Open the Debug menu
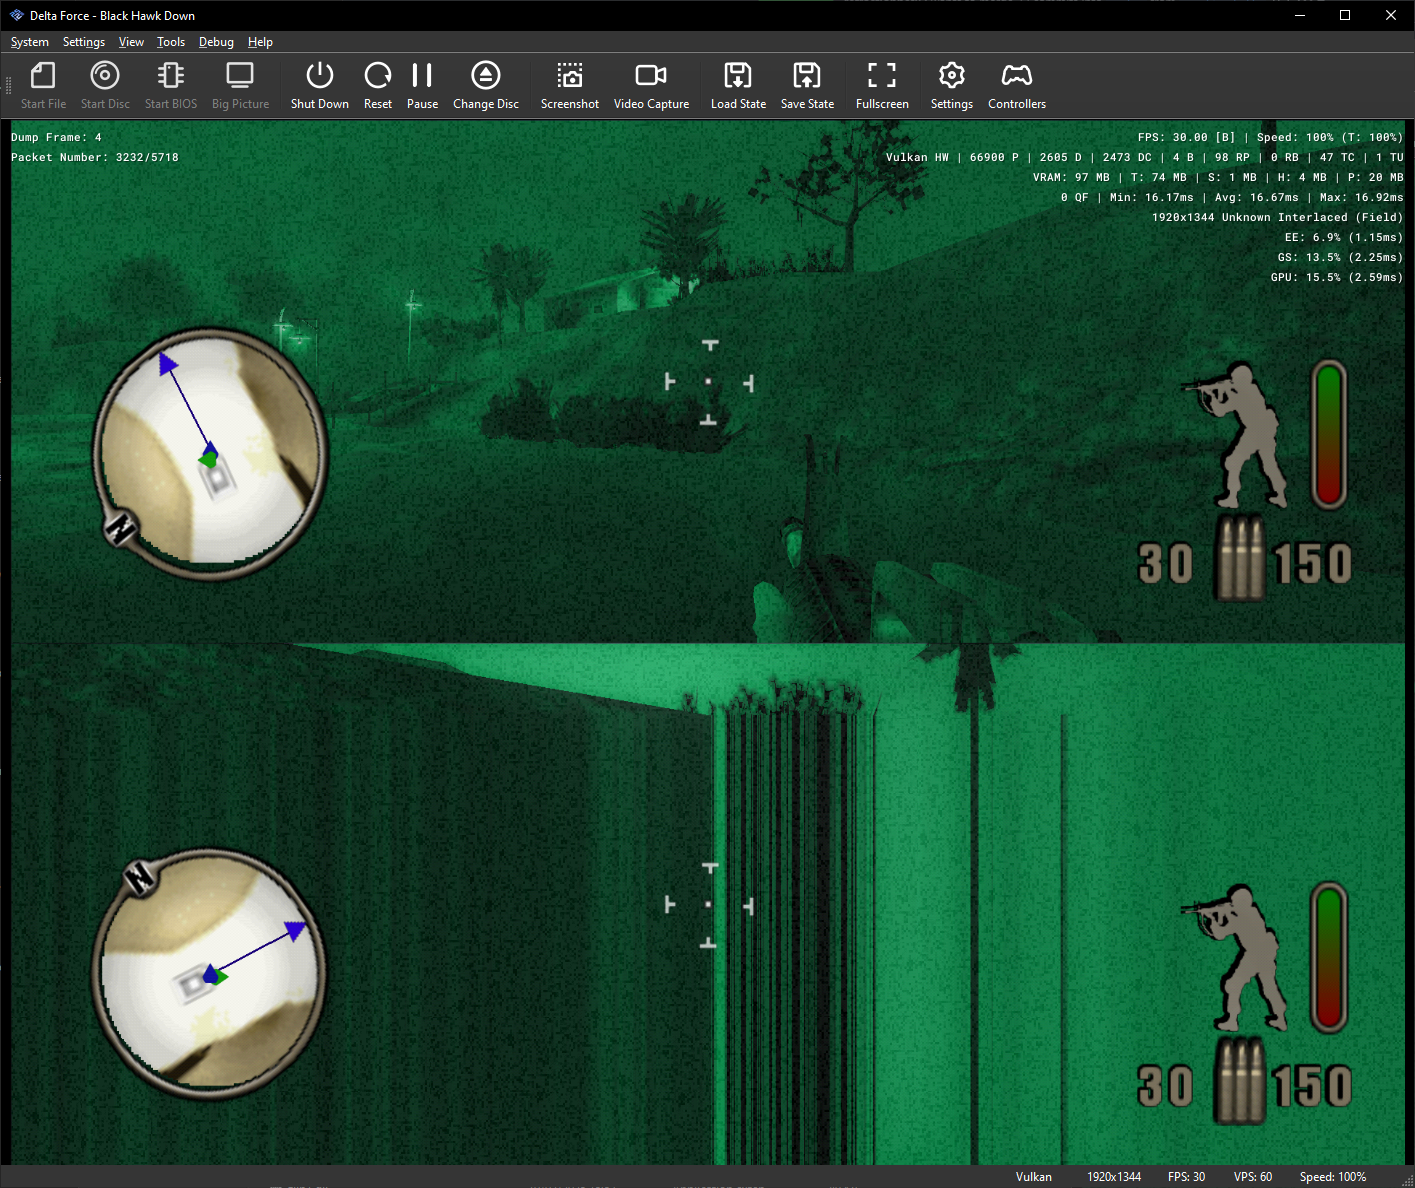1415x1188 pixels. (216, 42)
